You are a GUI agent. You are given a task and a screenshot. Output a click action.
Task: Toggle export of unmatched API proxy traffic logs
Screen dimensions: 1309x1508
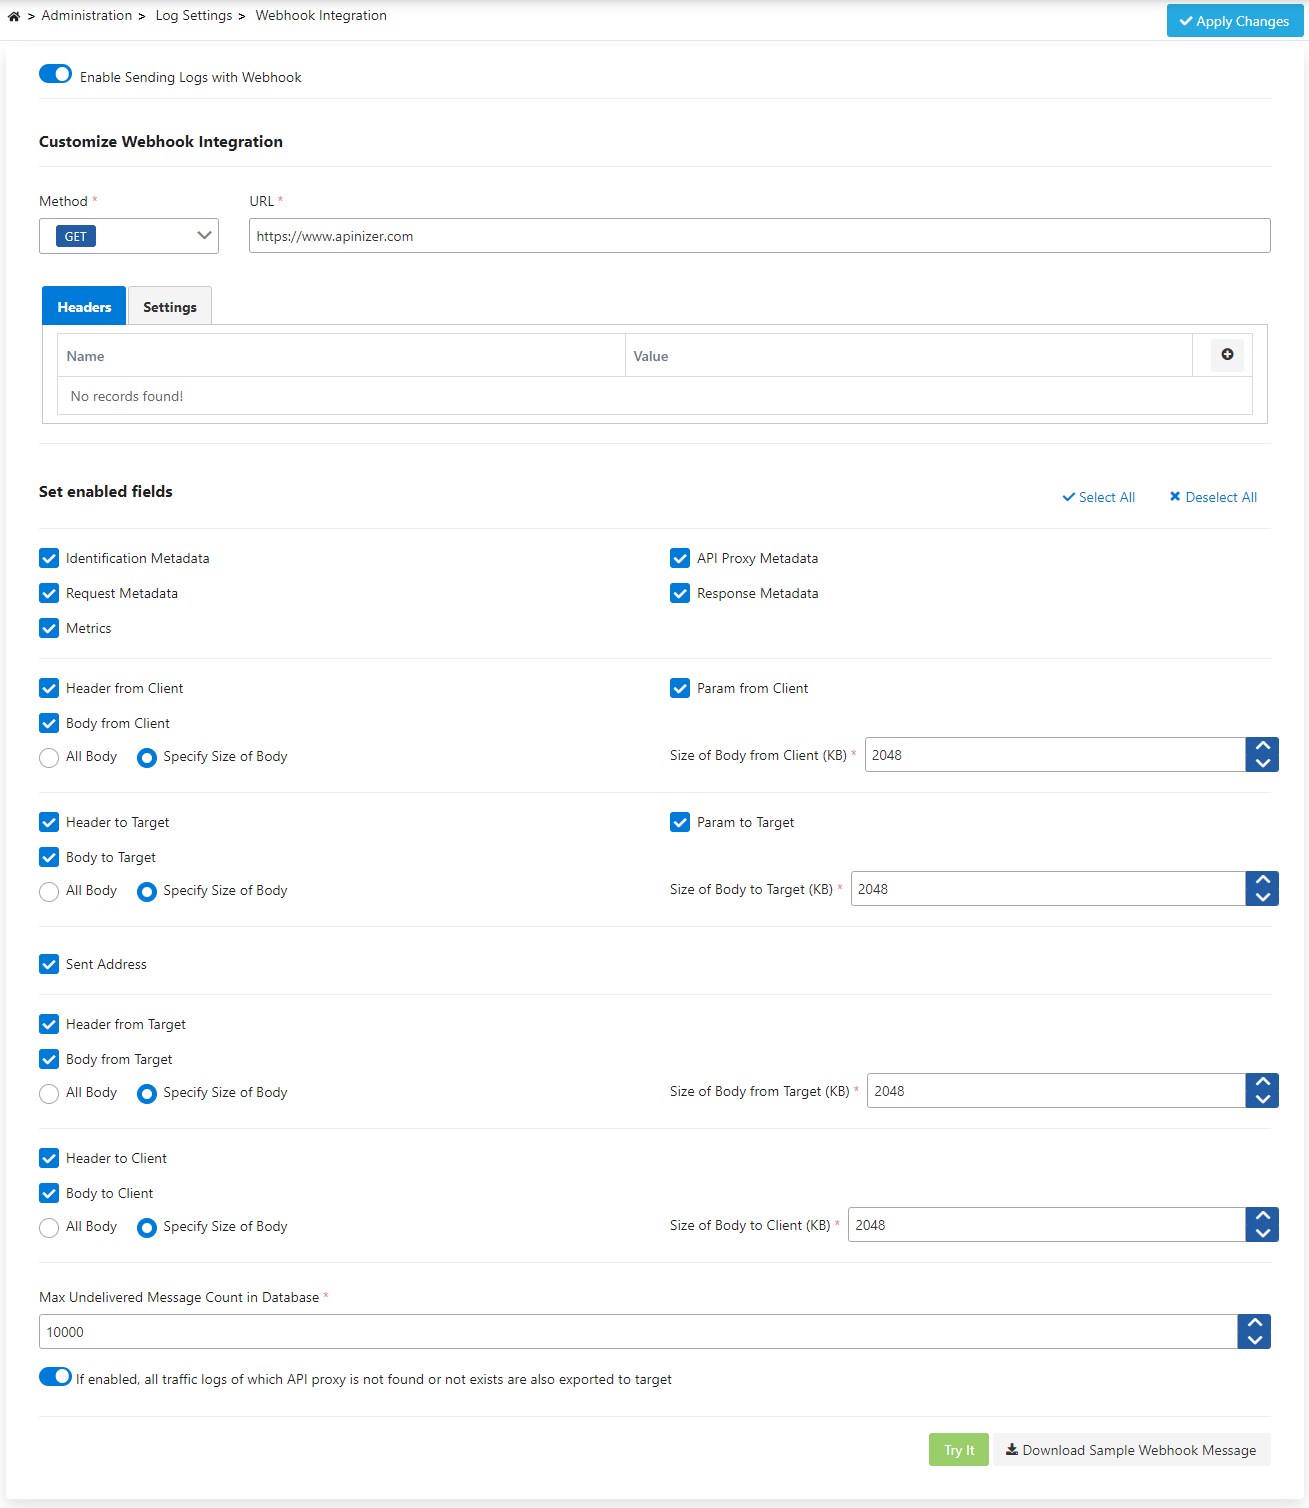point(55,1377)
